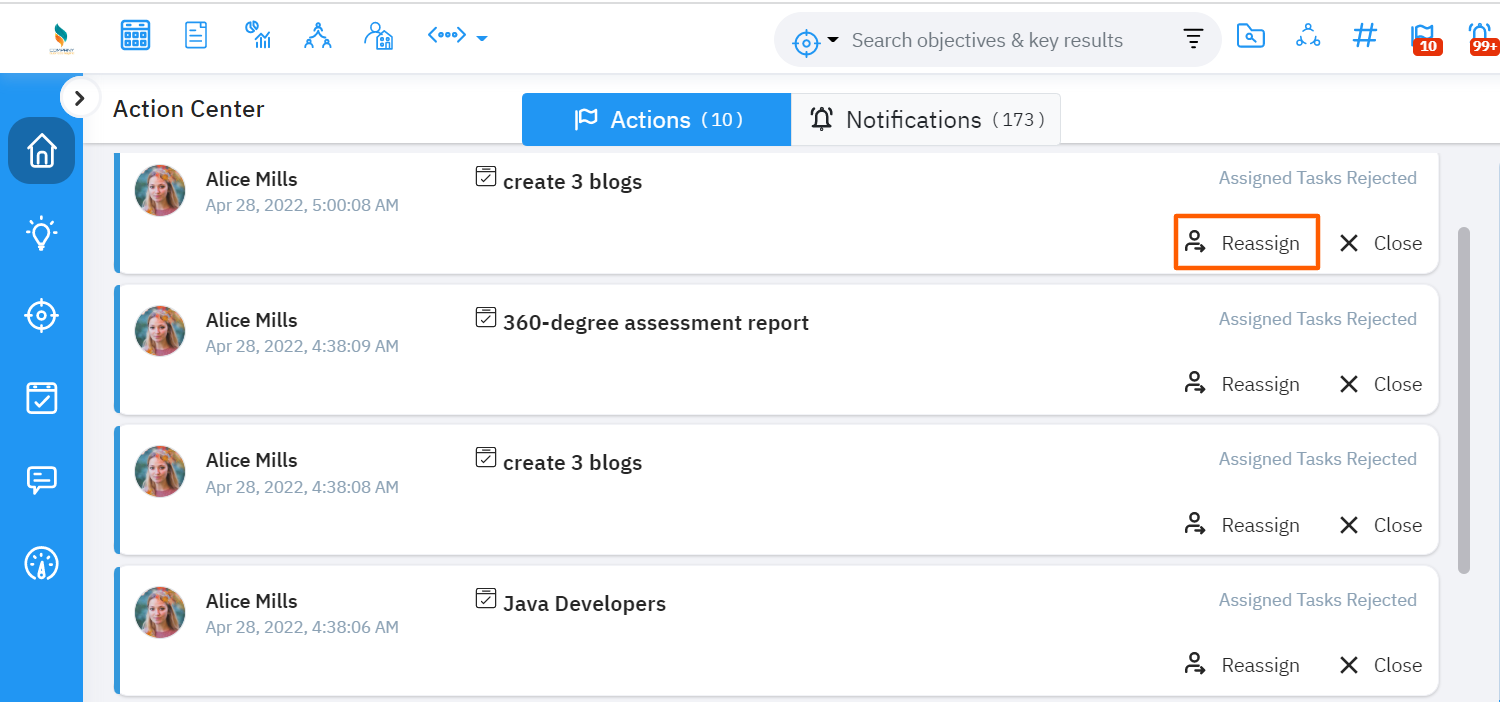The height and width of the screenshot is (702, 1500).
Task: Open the hashtag icon in top bar
Action: (1364, 36)
